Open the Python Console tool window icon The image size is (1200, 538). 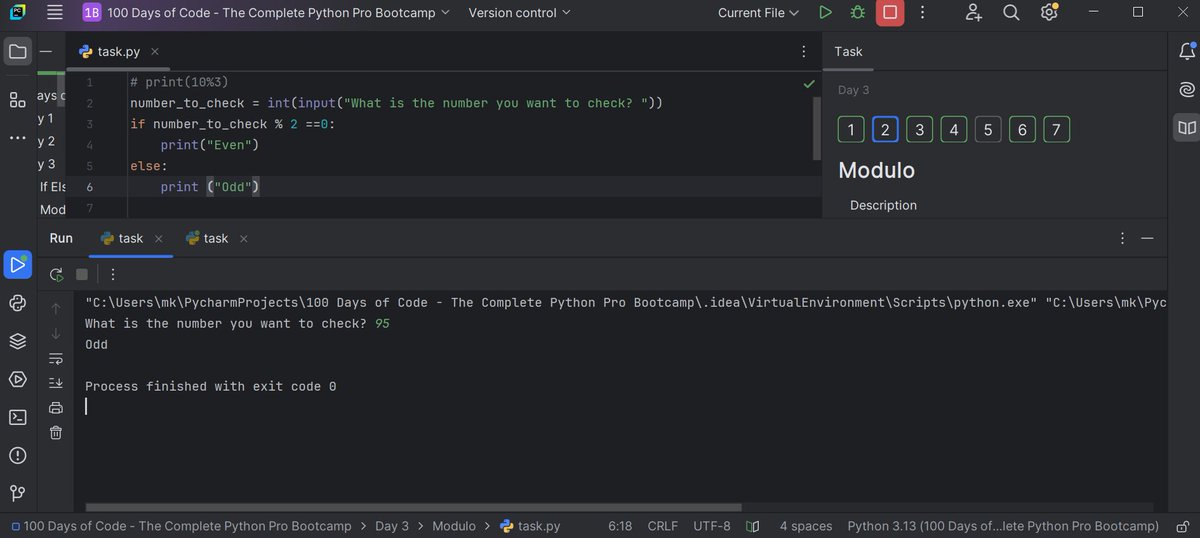[x=17, y=303]
